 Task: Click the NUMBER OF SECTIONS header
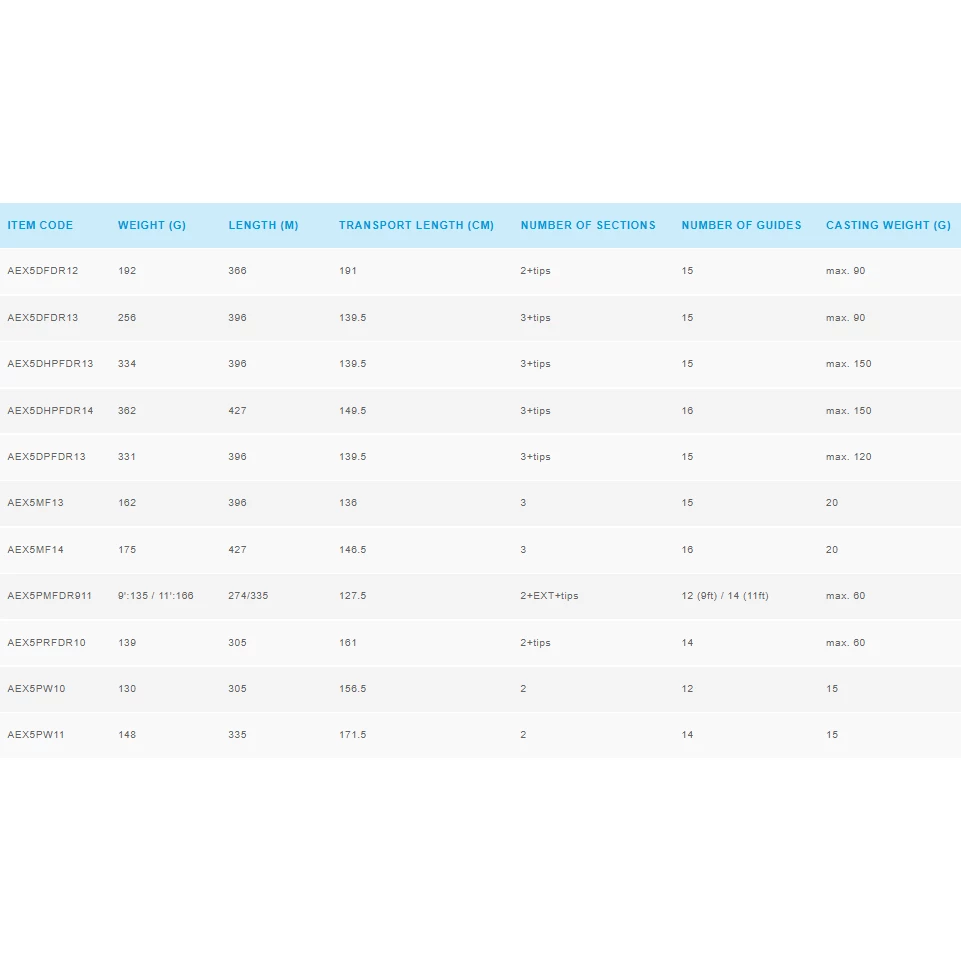click(x=588, y=225)
